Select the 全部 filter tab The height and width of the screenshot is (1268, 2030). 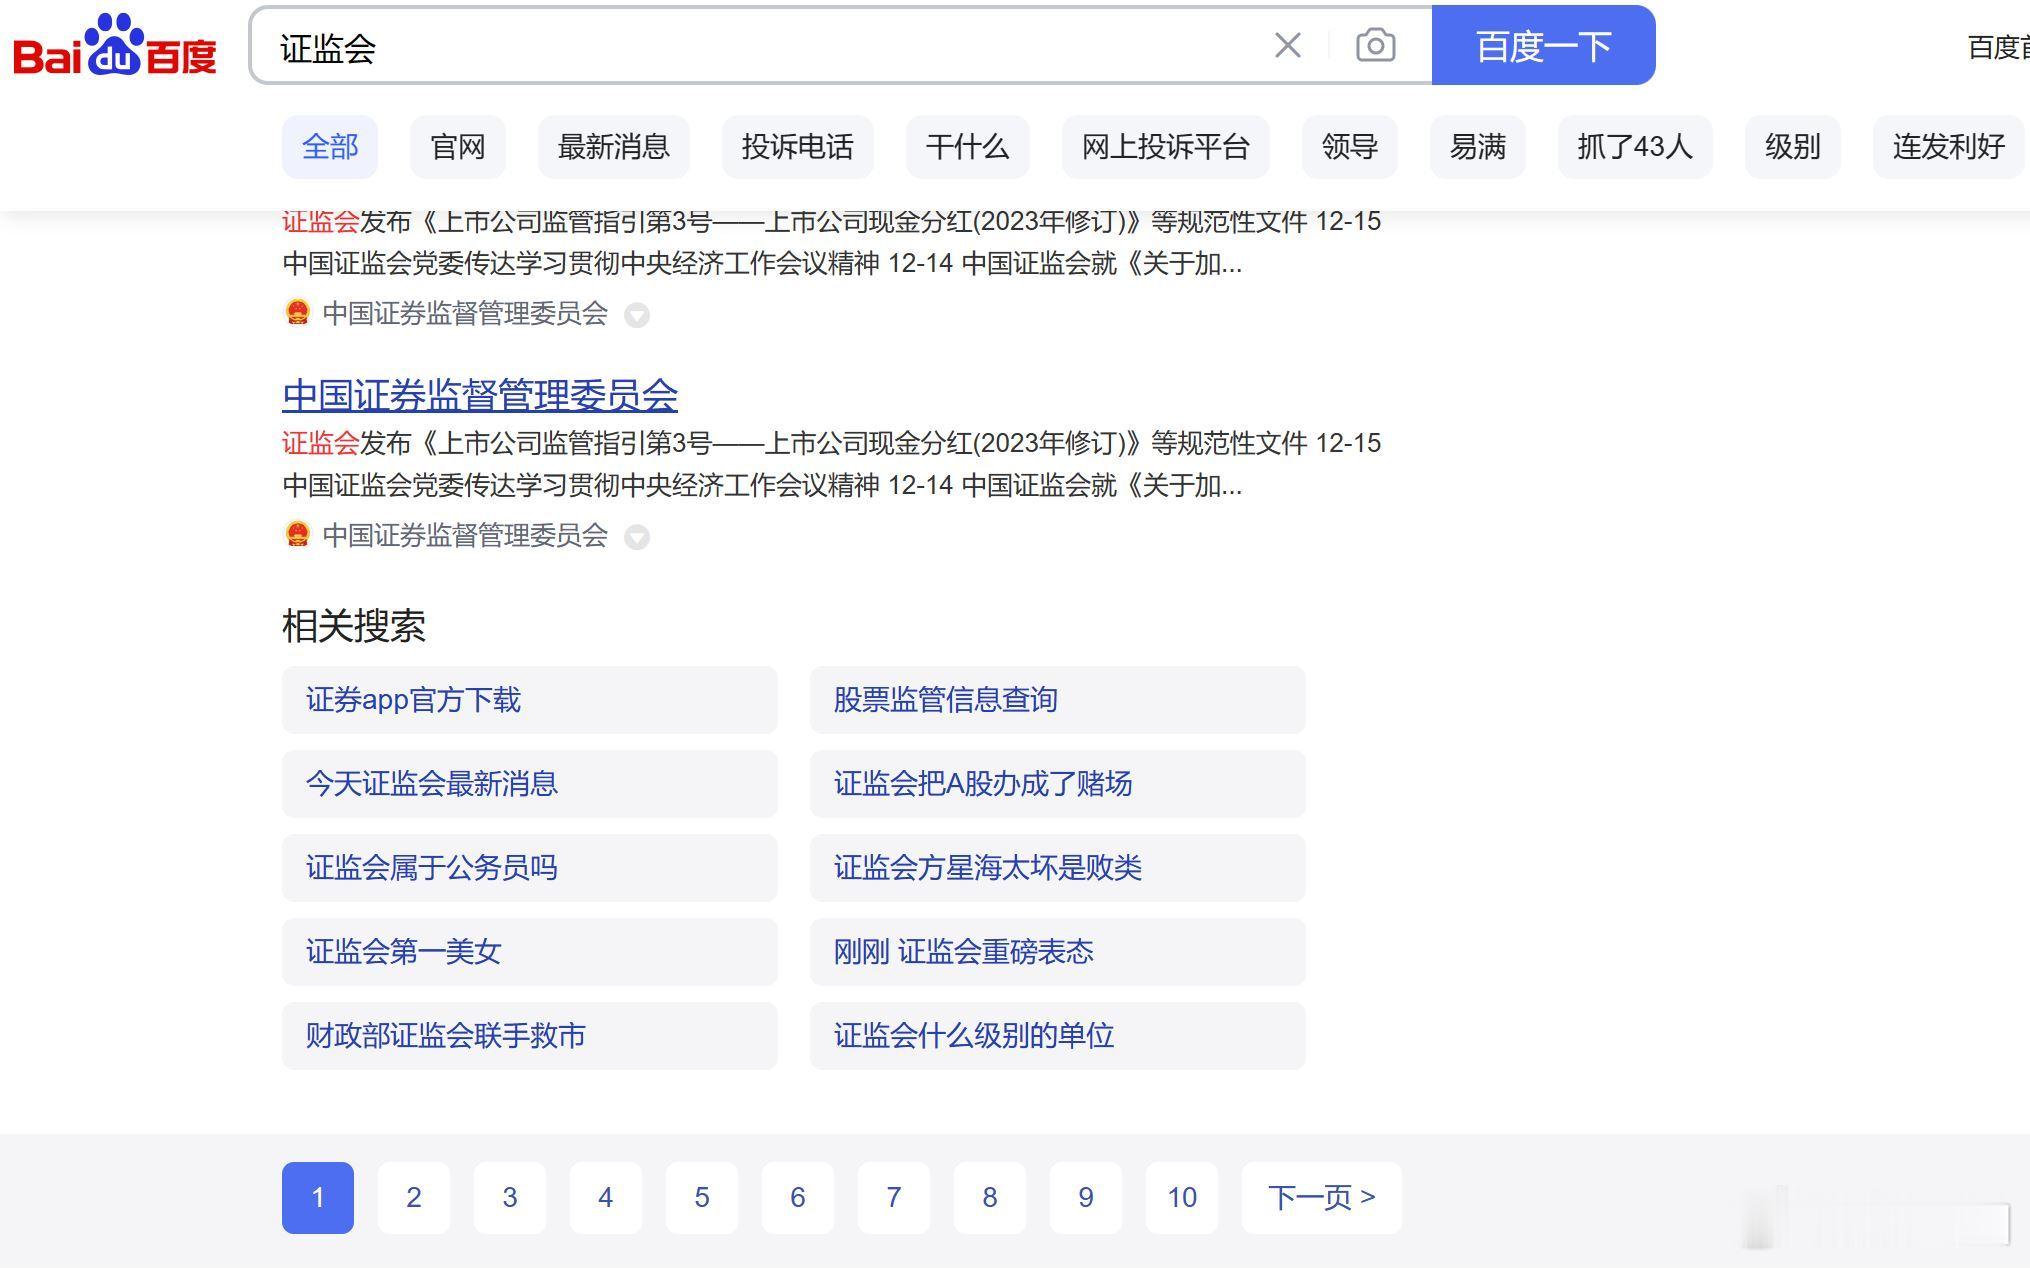(x=330, y=147)
